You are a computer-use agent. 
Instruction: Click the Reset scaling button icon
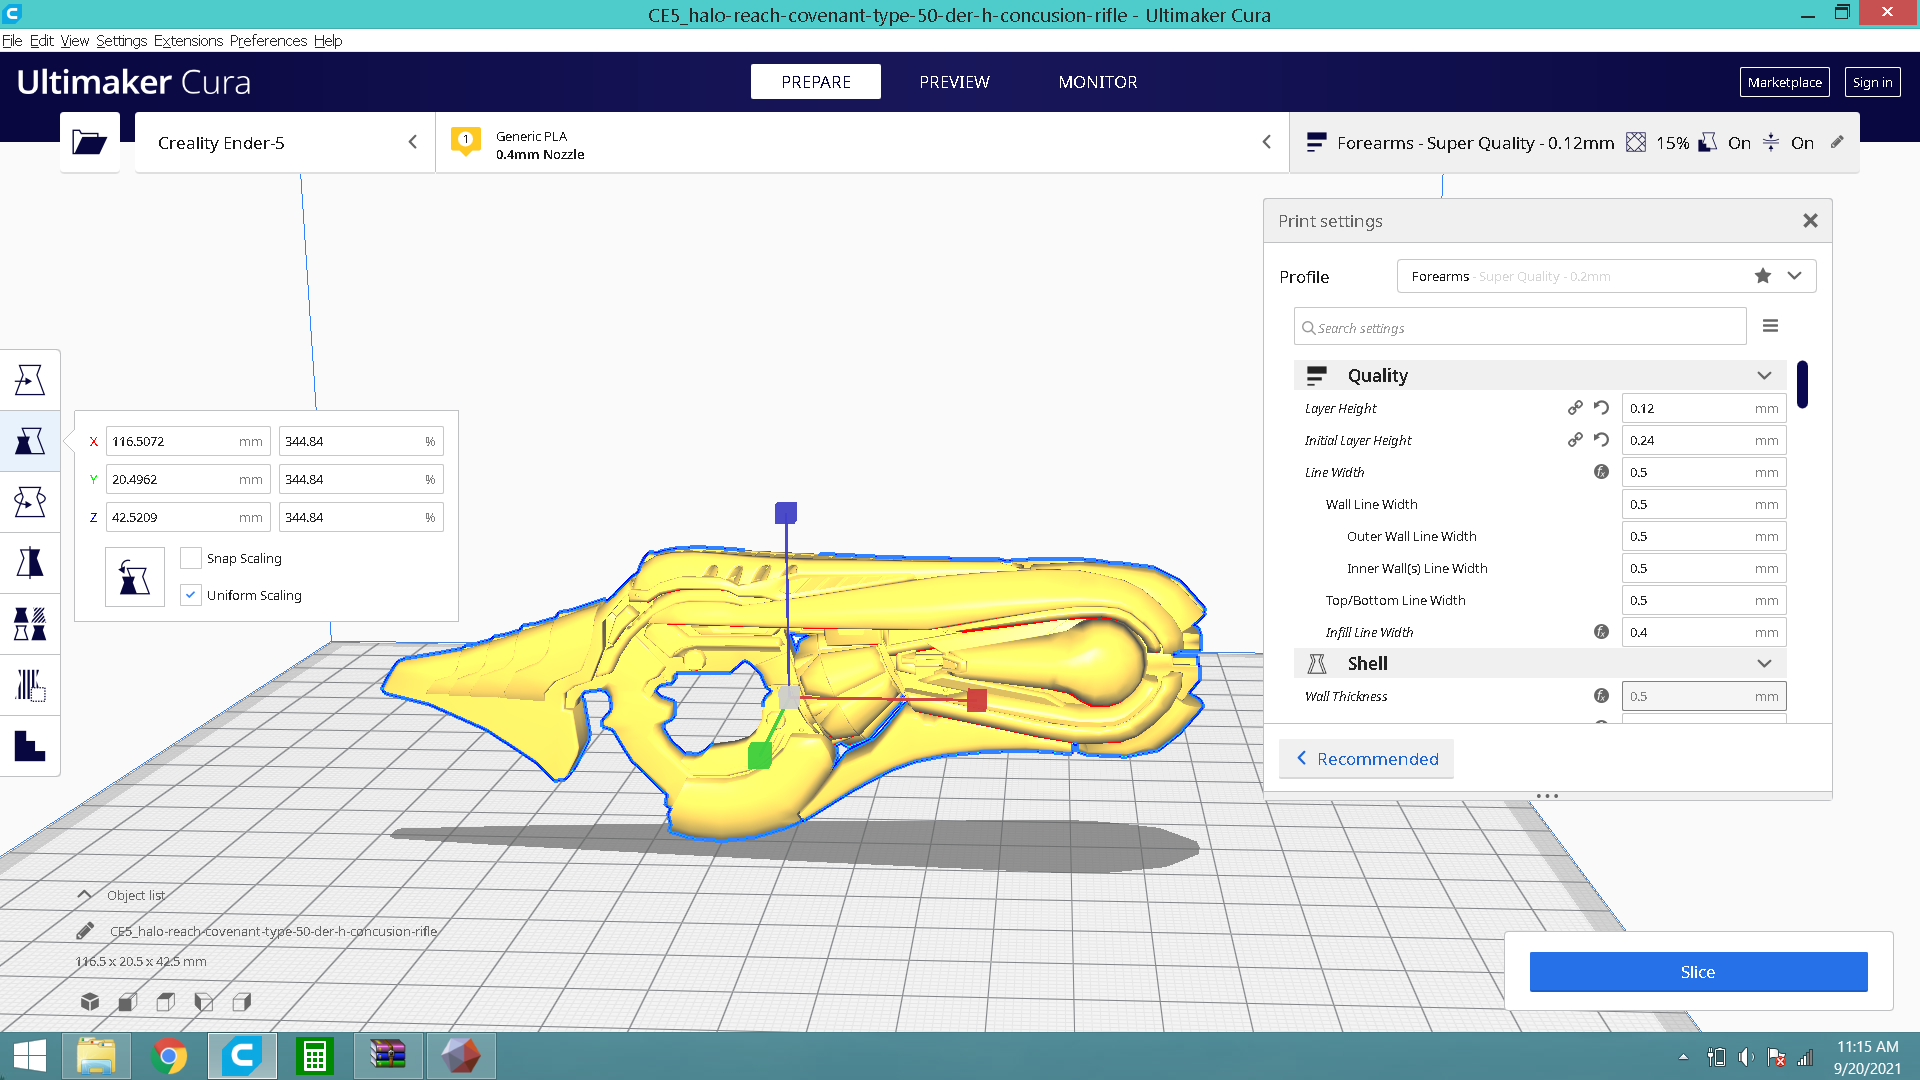click(134, 577)
